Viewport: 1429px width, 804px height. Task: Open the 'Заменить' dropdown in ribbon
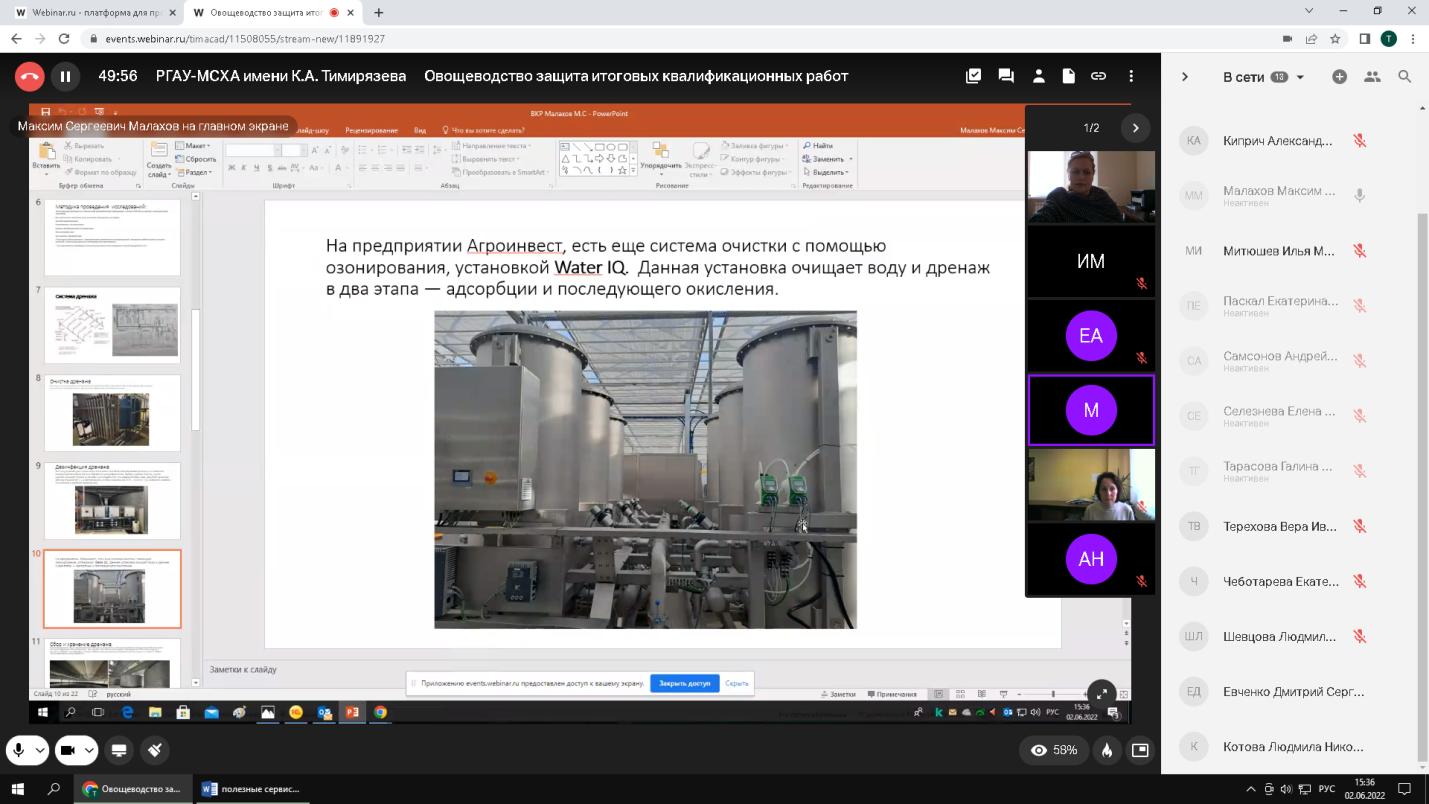(x=828, y=159)
